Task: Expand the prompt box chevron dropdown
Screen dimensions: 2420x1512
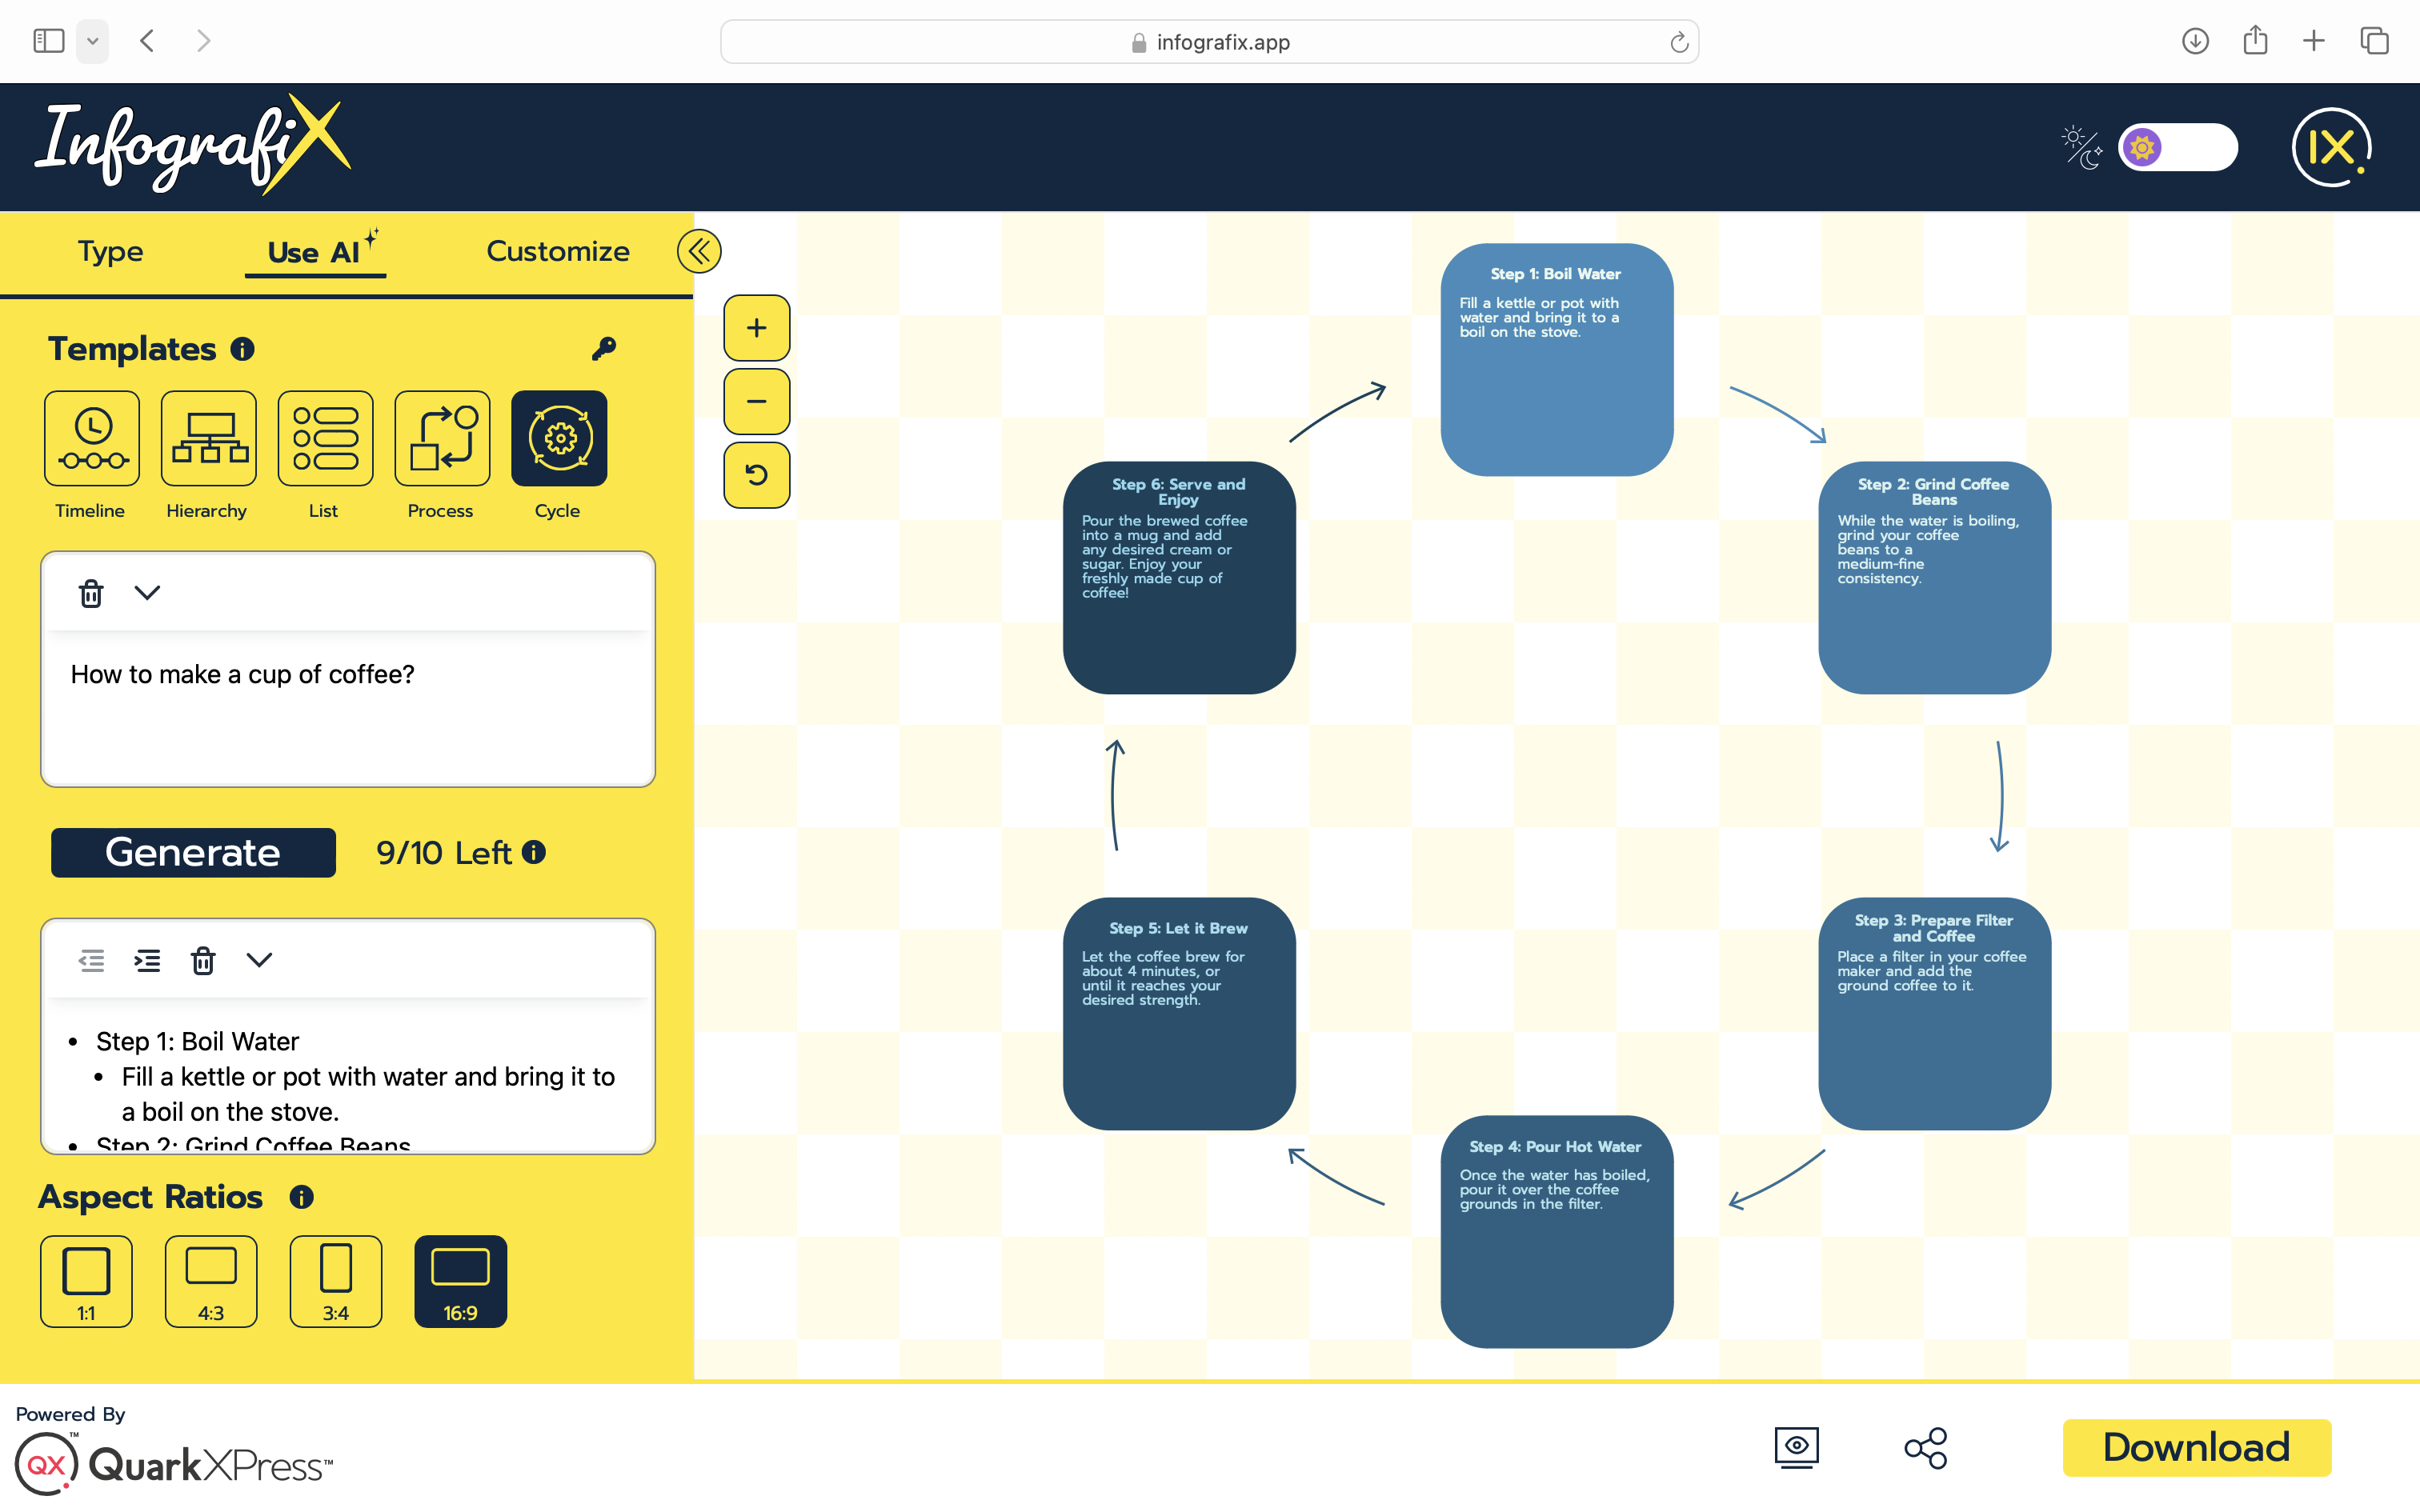Action: [147, 593]
